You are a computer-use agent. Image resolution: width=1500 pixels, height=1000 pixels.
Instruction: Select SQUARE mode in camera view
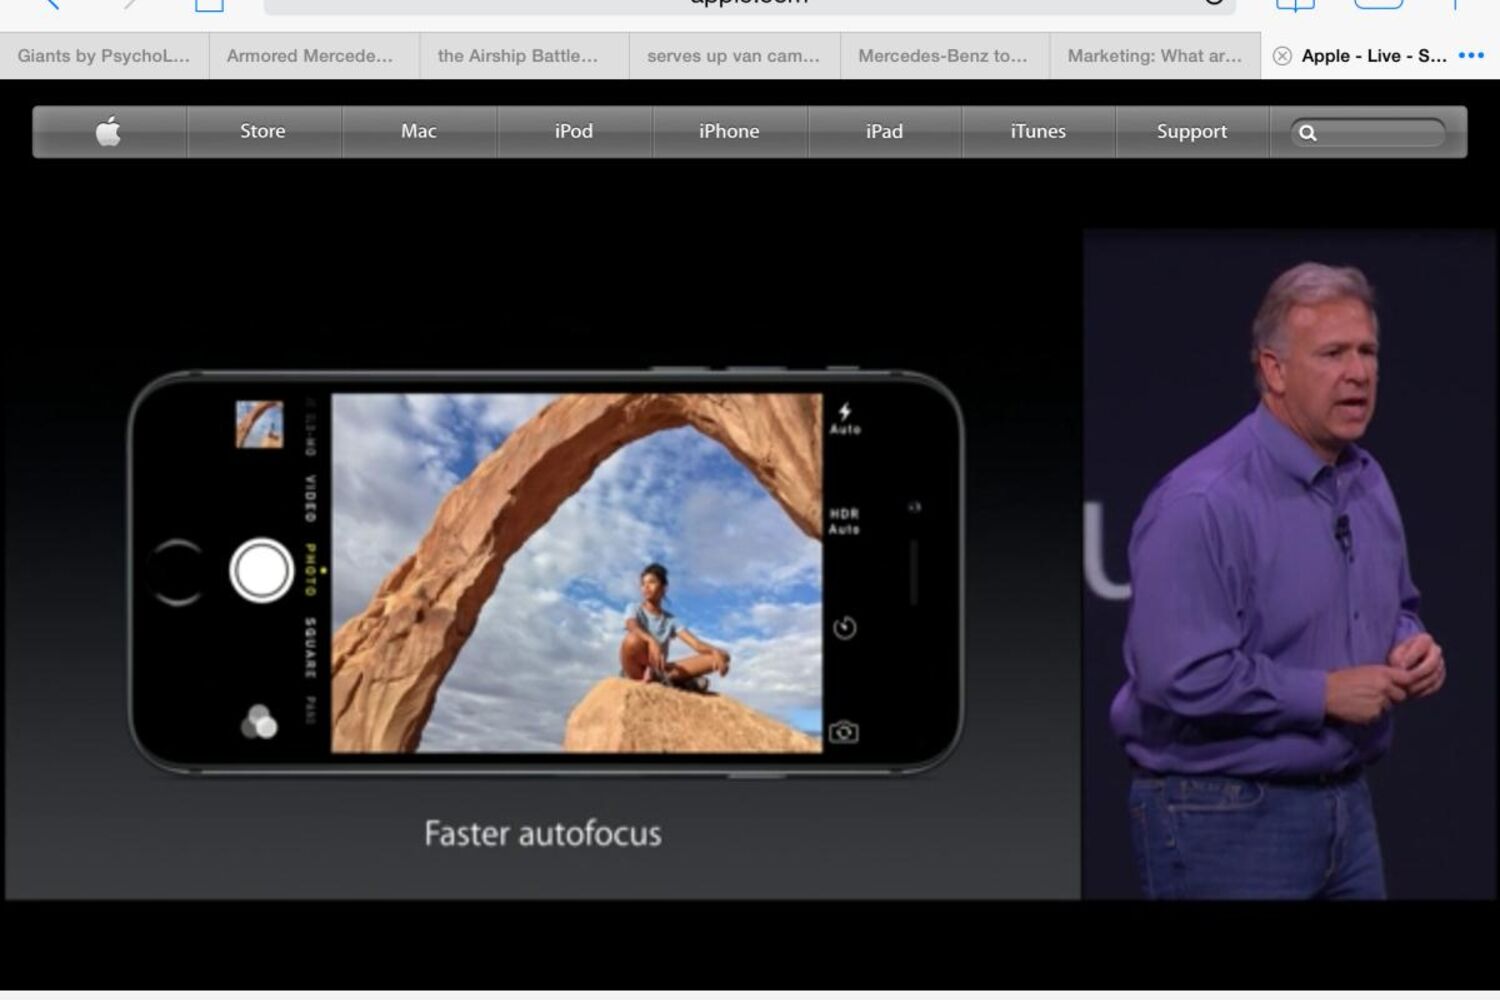(311, 648)
